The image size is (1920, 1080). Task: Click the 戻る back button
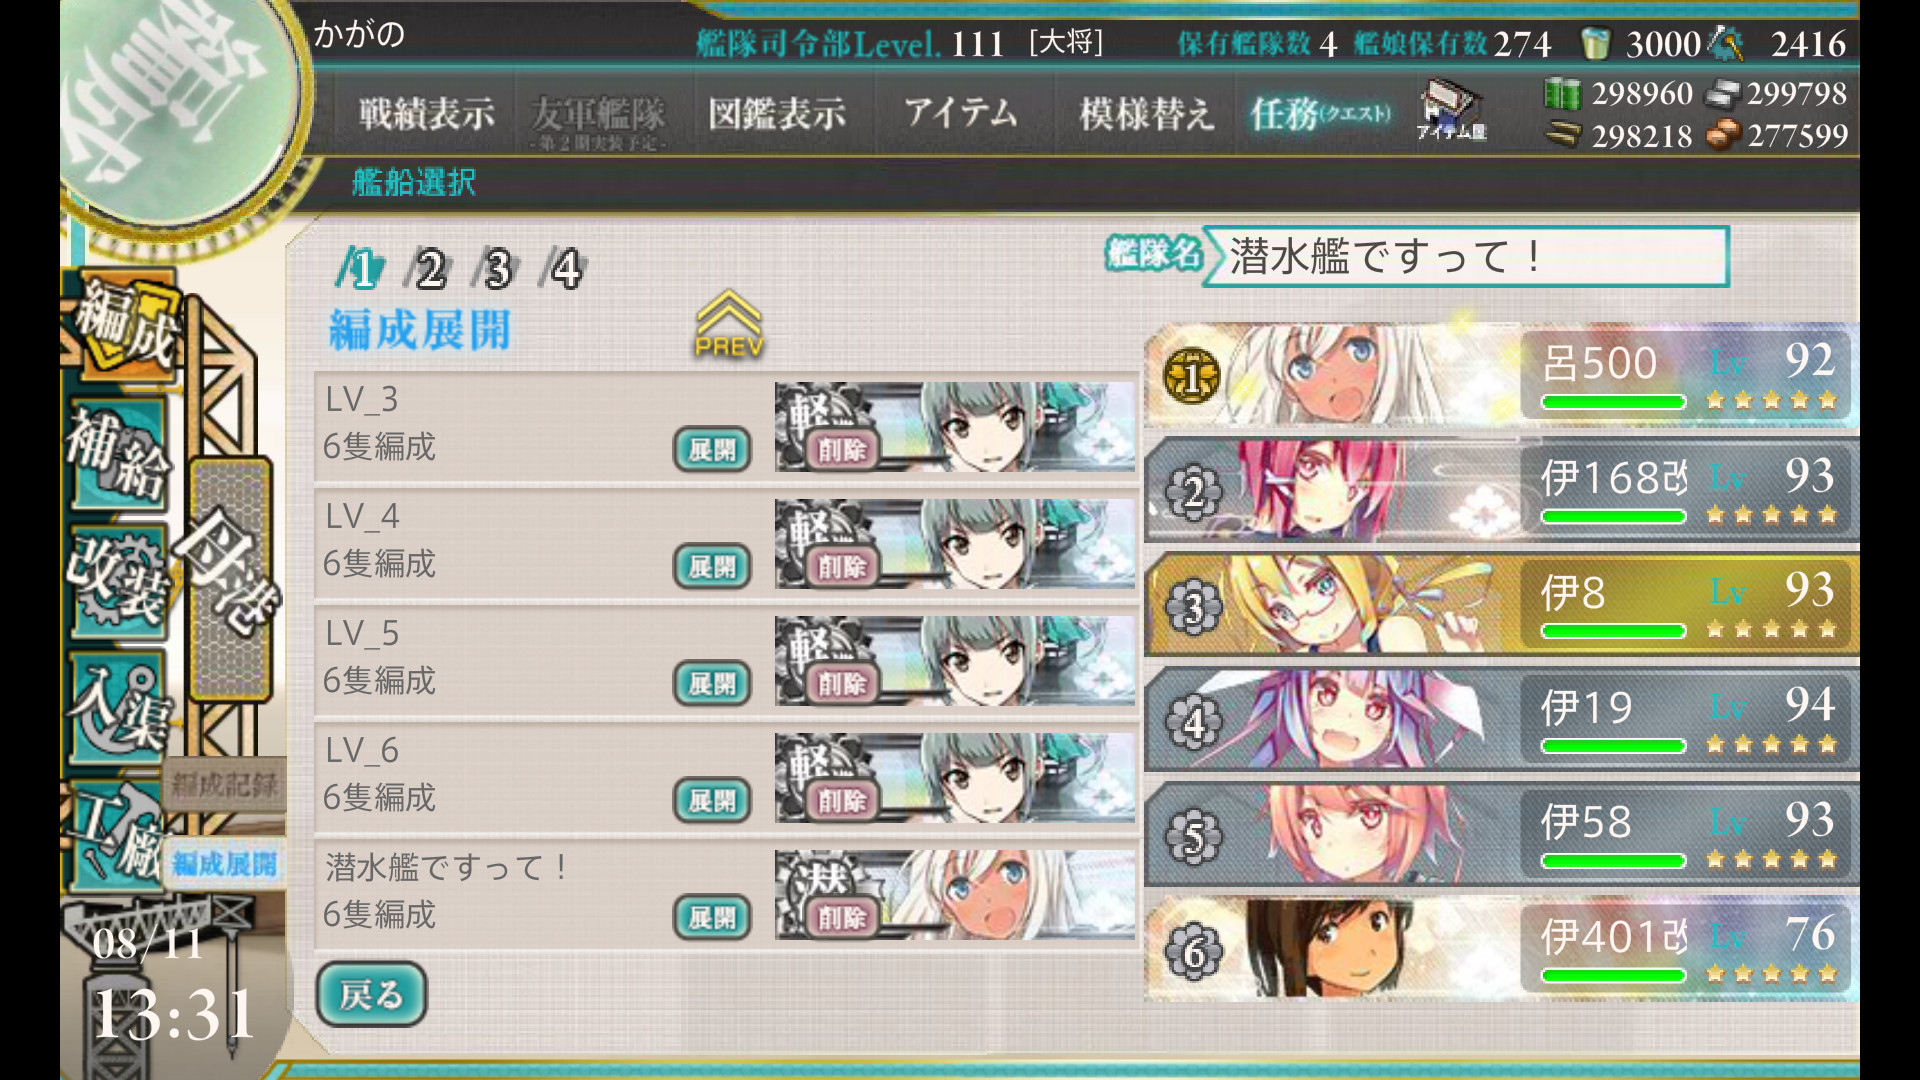pos(371,994)
